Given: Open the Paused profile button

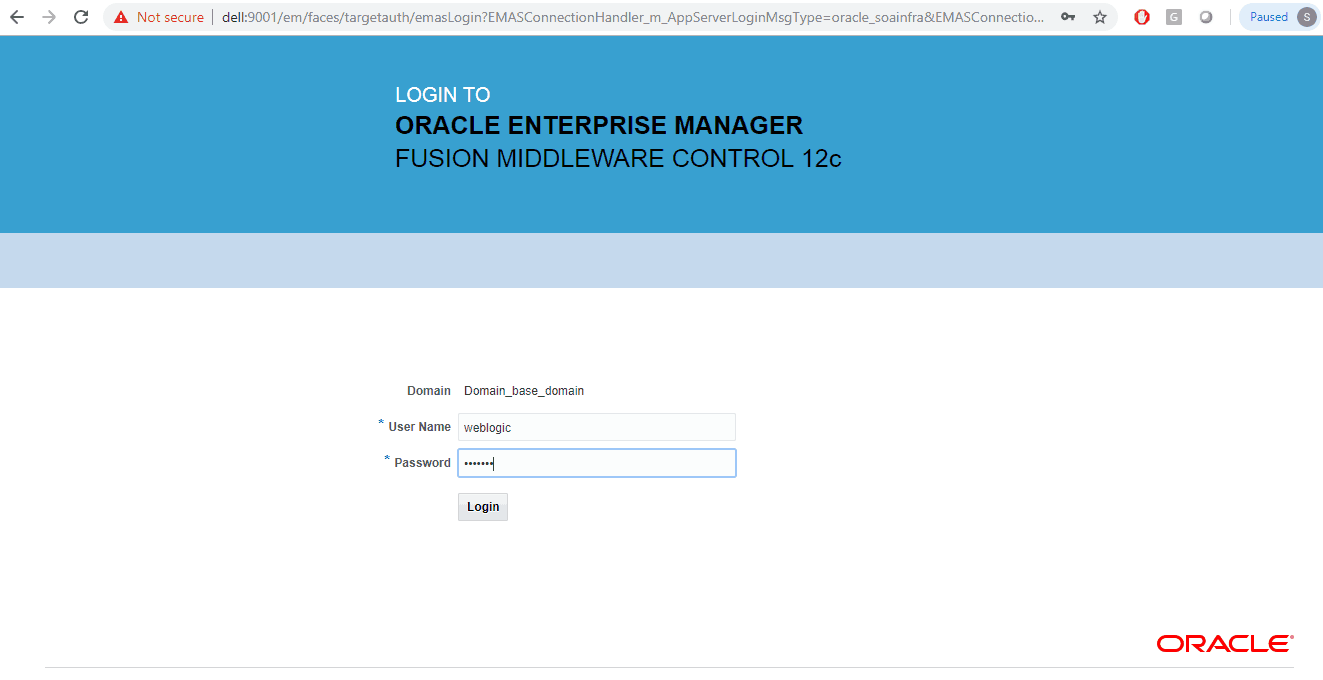Looking at the screenshot, I should pos(1279,17).
